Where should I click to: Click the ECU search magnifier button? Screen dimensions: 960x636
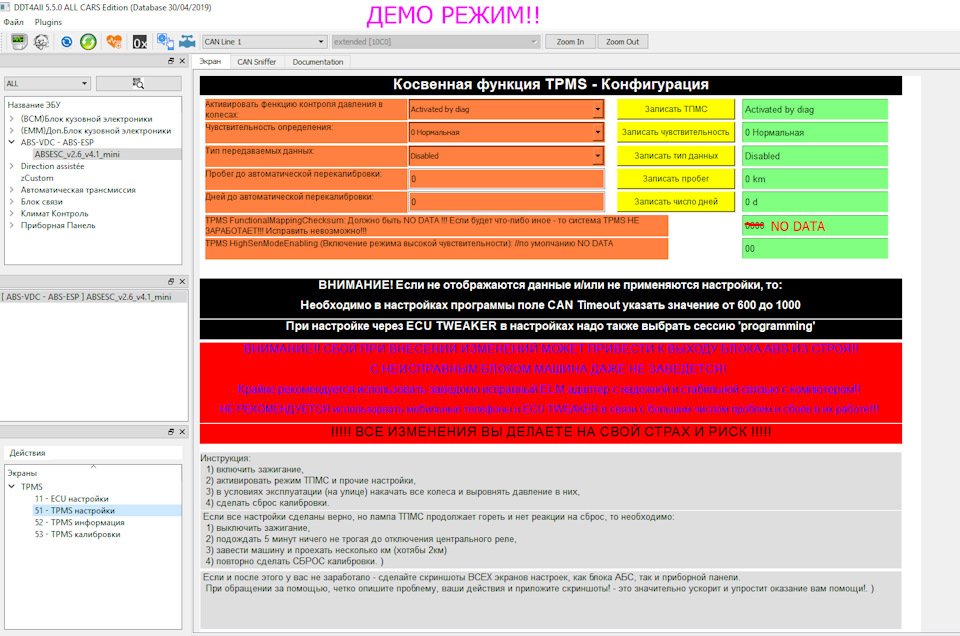pyautogui.click(x=139, y=83)
